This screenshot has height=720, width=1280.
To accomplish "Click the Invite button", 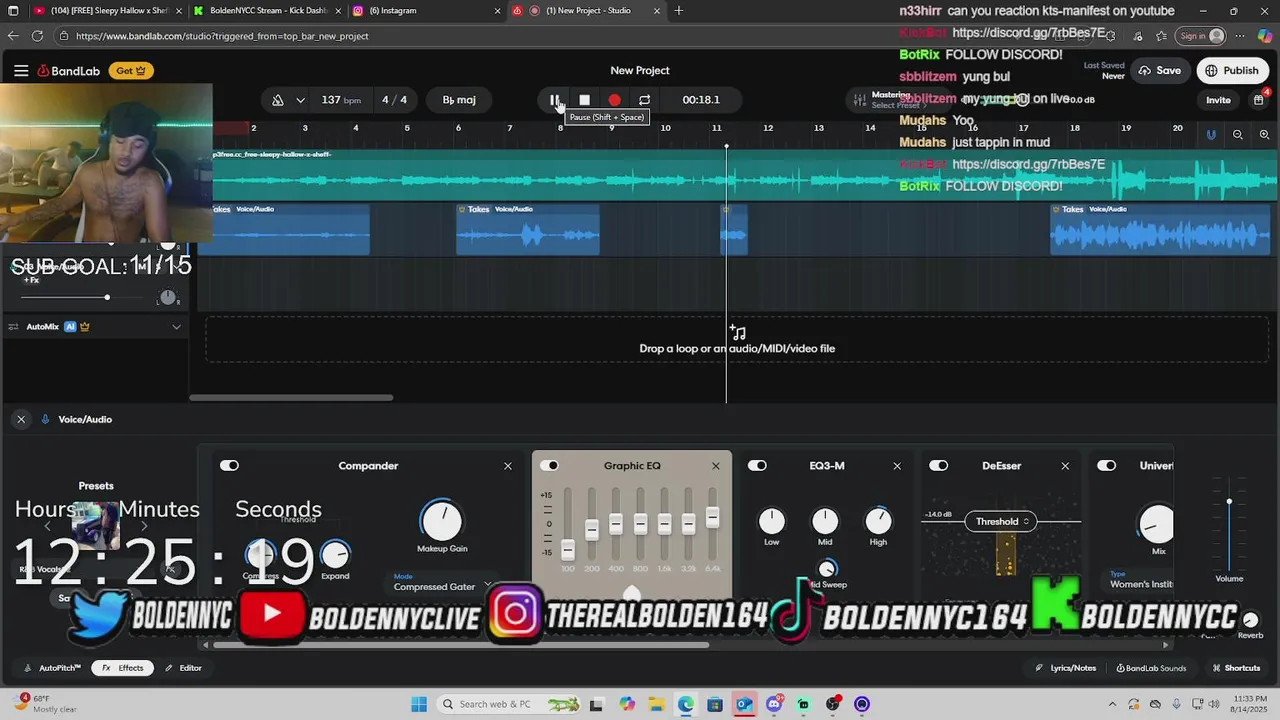I will [x=1218, y=100].
